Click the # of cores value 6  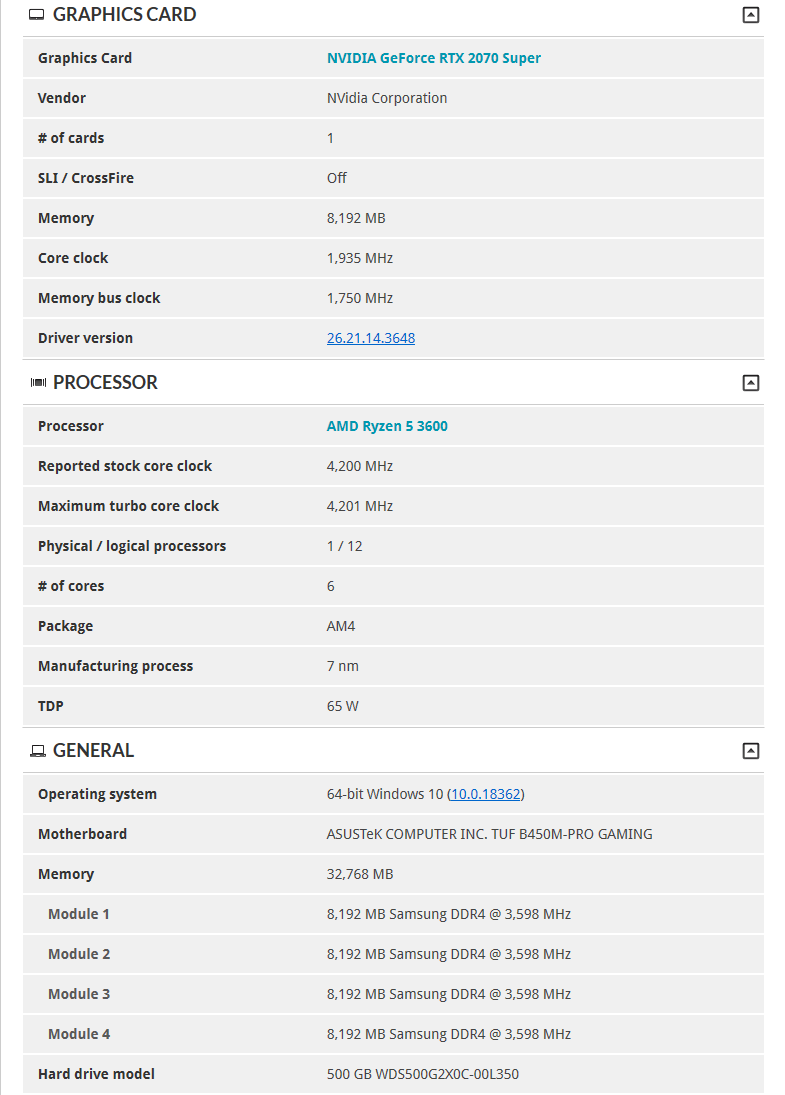(330, 586)
